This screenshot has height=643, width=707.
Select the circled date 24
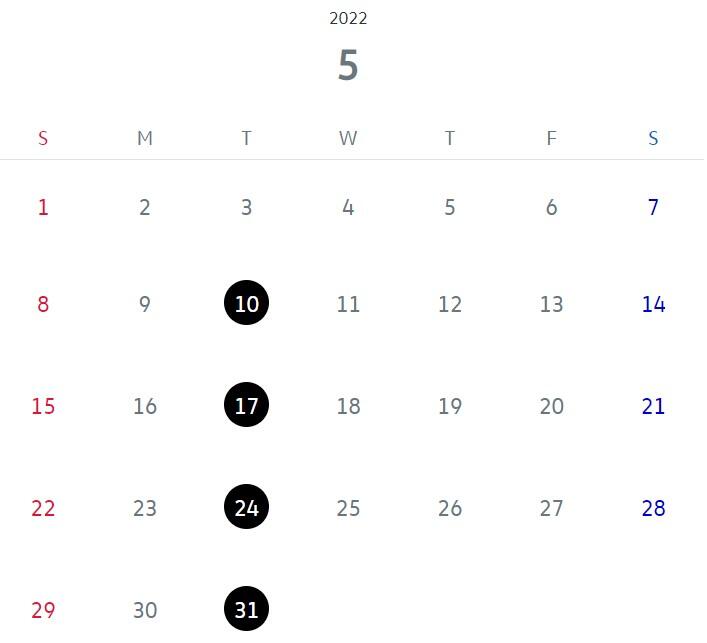click(247, 507)
